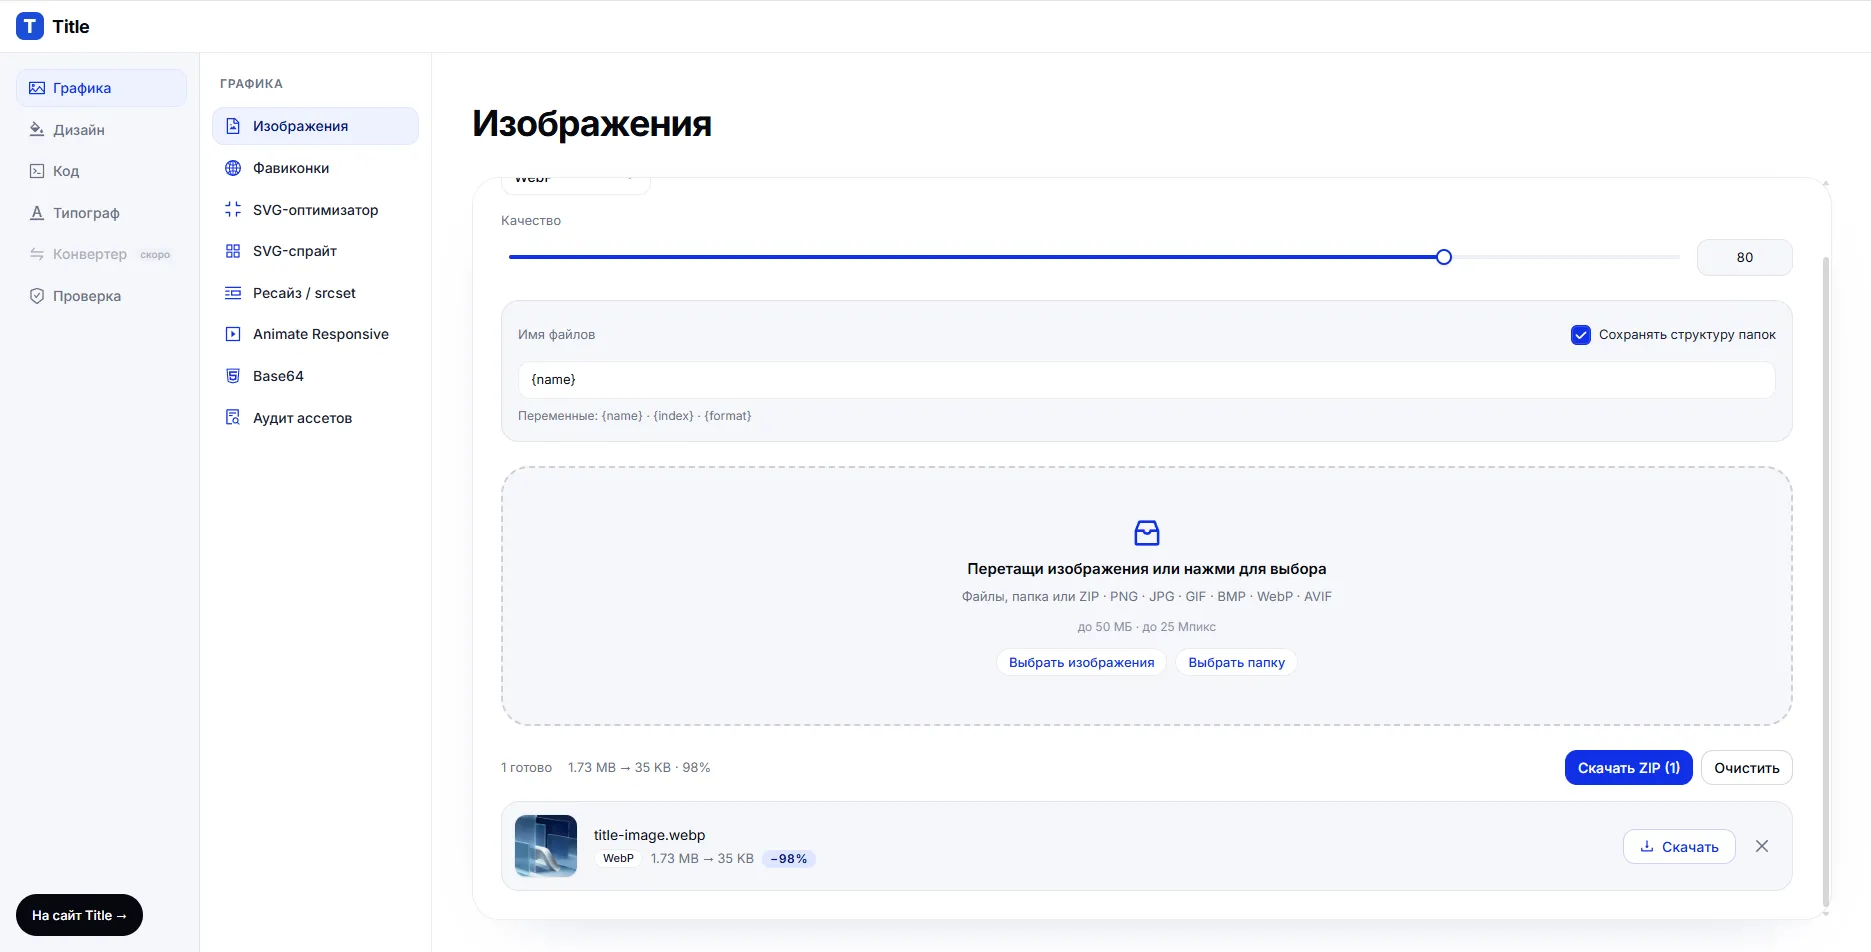Remove title-image.webp with the X icon
This screenshot has height=952, width=1871.
[1762, 846]
